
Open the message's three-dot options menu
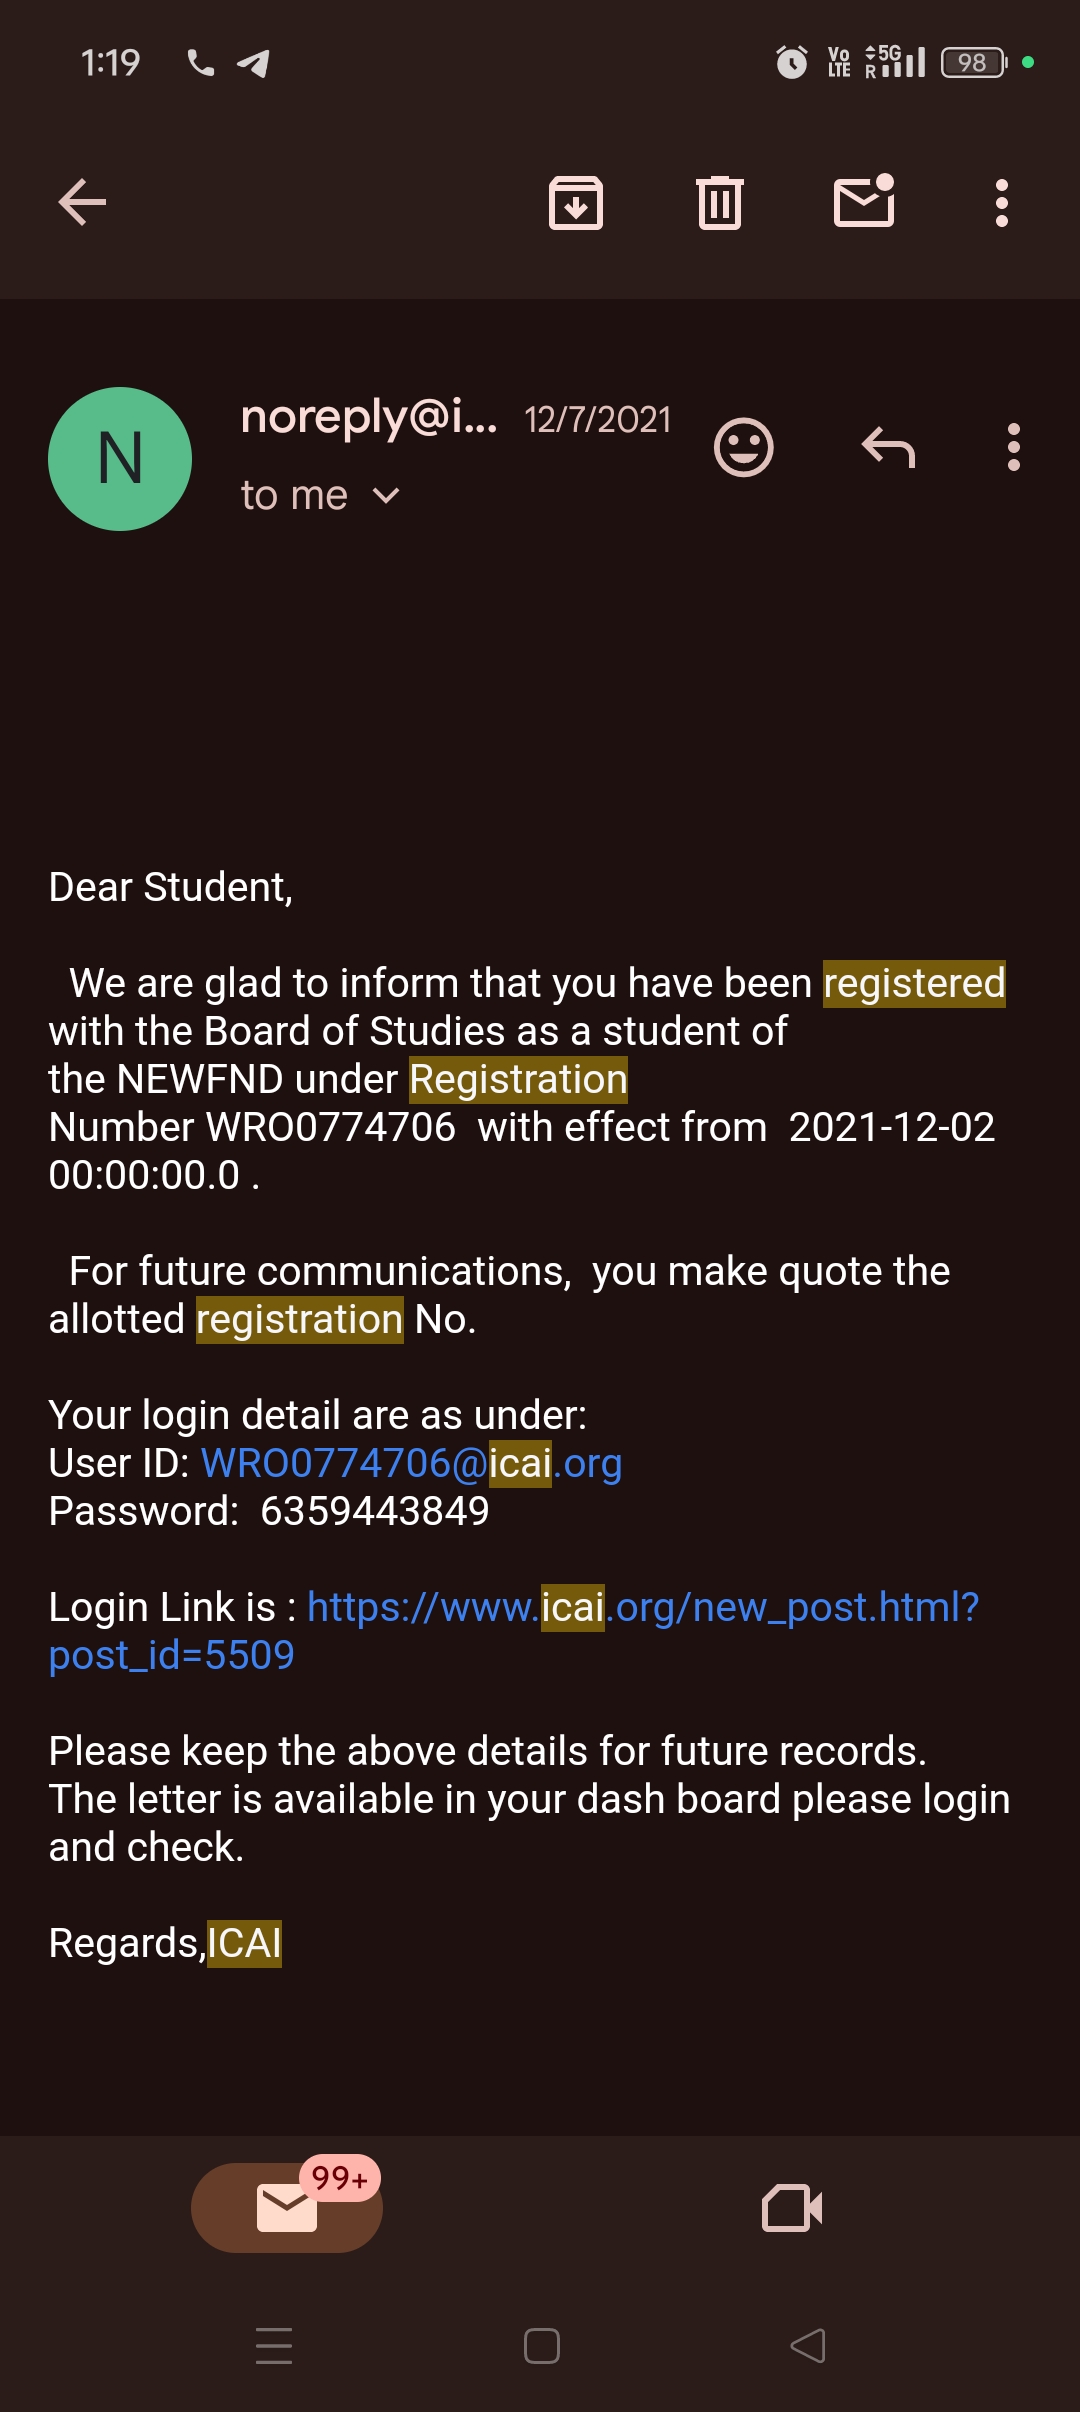(x=1013, y=447)
